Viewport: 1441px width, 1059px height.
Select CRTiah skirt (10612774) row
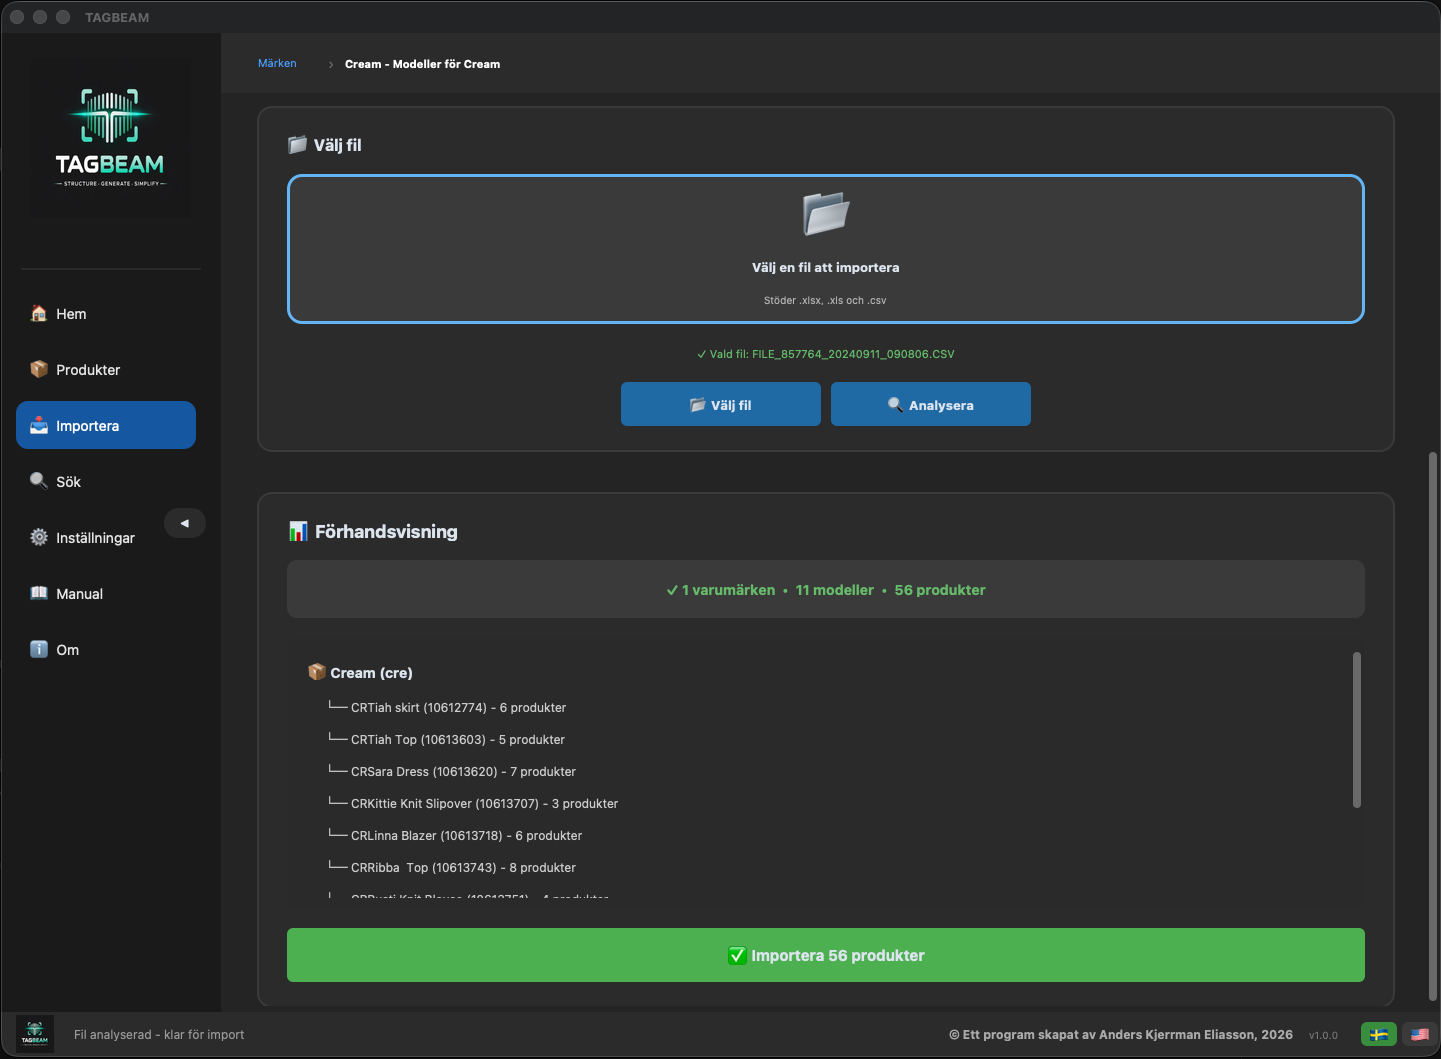(447, 707)
